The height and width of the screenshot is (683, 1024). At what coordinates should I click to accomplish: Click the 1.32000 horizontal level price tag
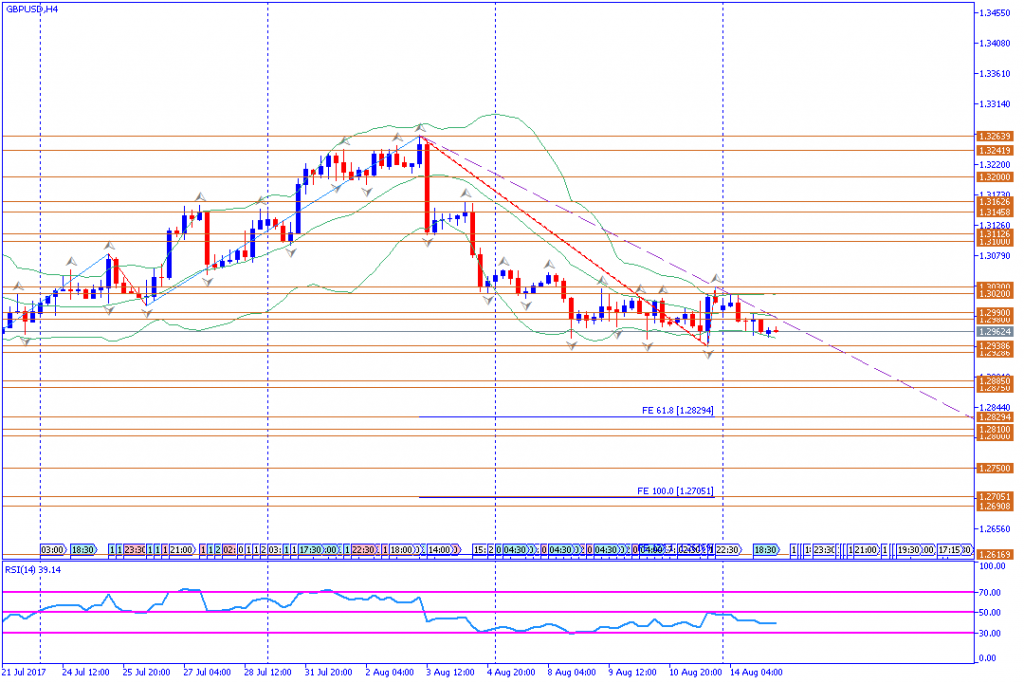click(x=995, y=177)
